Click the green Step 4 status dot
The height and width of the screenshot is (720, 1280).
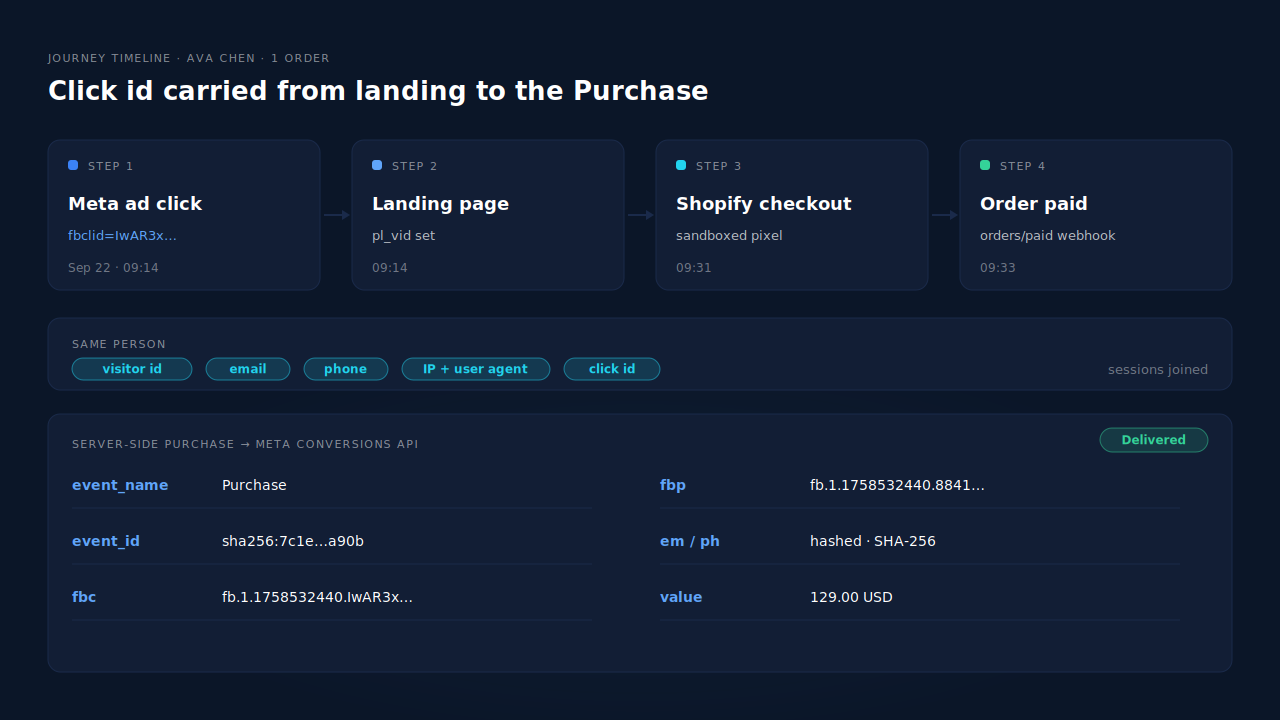(x=985, y=165)
